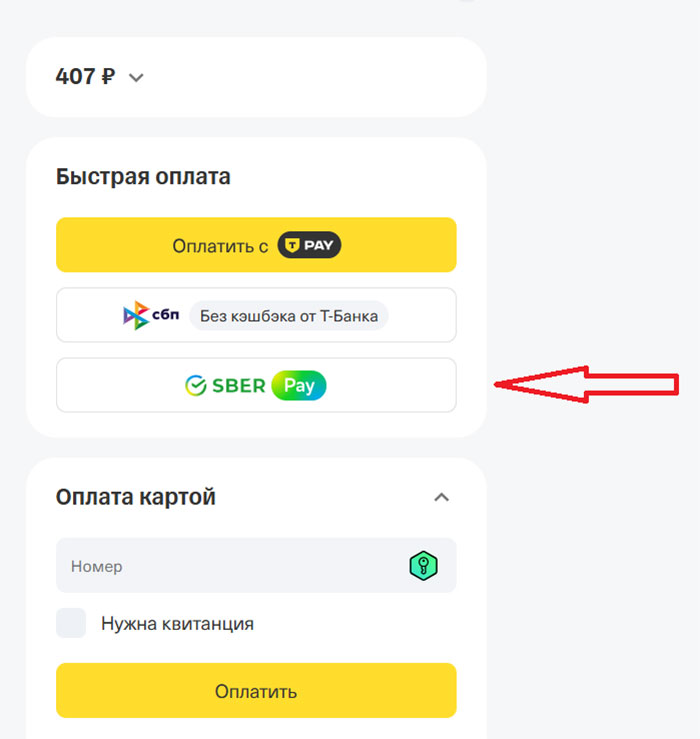Viewport: 700px width, 739px height.
Task: Click the SBER wordmark text
Action: [238, 386]
